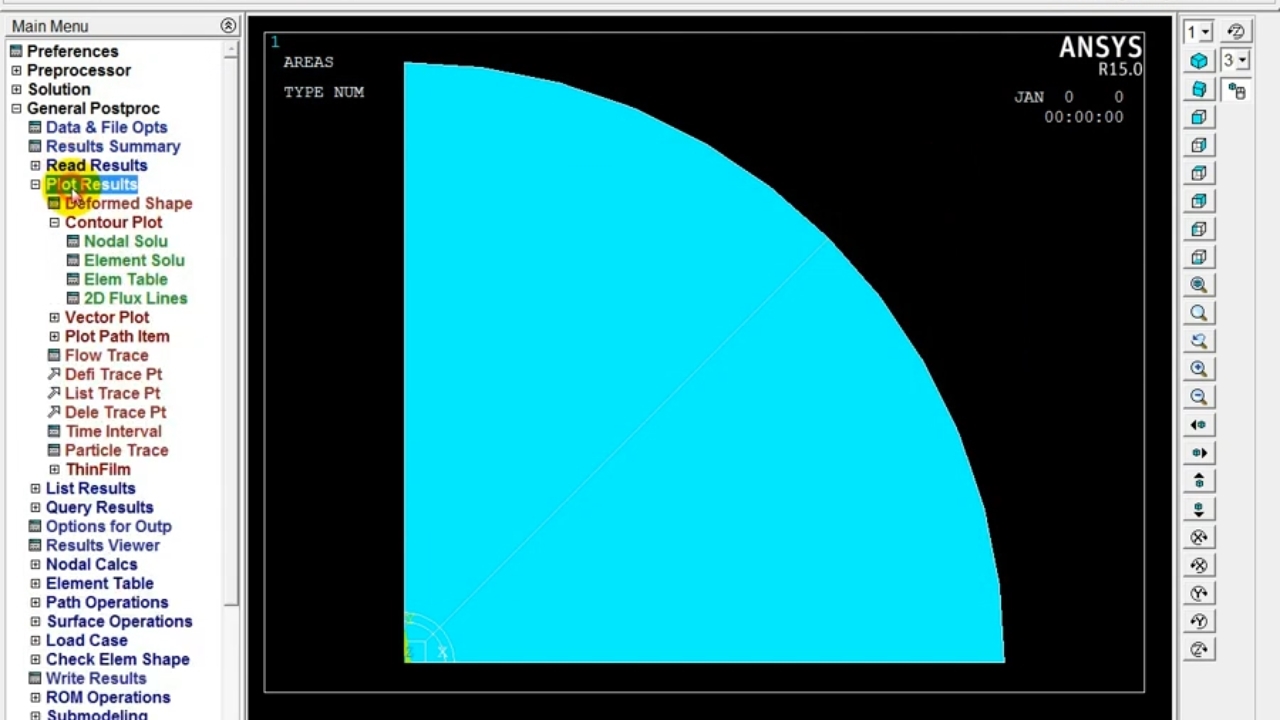Click the Zoom In magnifier icon

pos(1199,369)
